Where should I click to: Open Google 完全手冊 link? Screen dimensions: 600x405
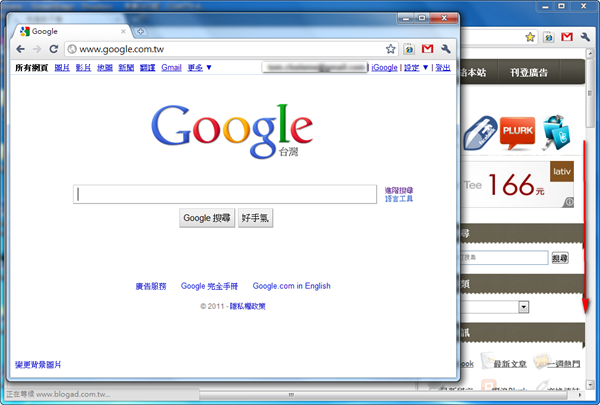click(209, 286)
